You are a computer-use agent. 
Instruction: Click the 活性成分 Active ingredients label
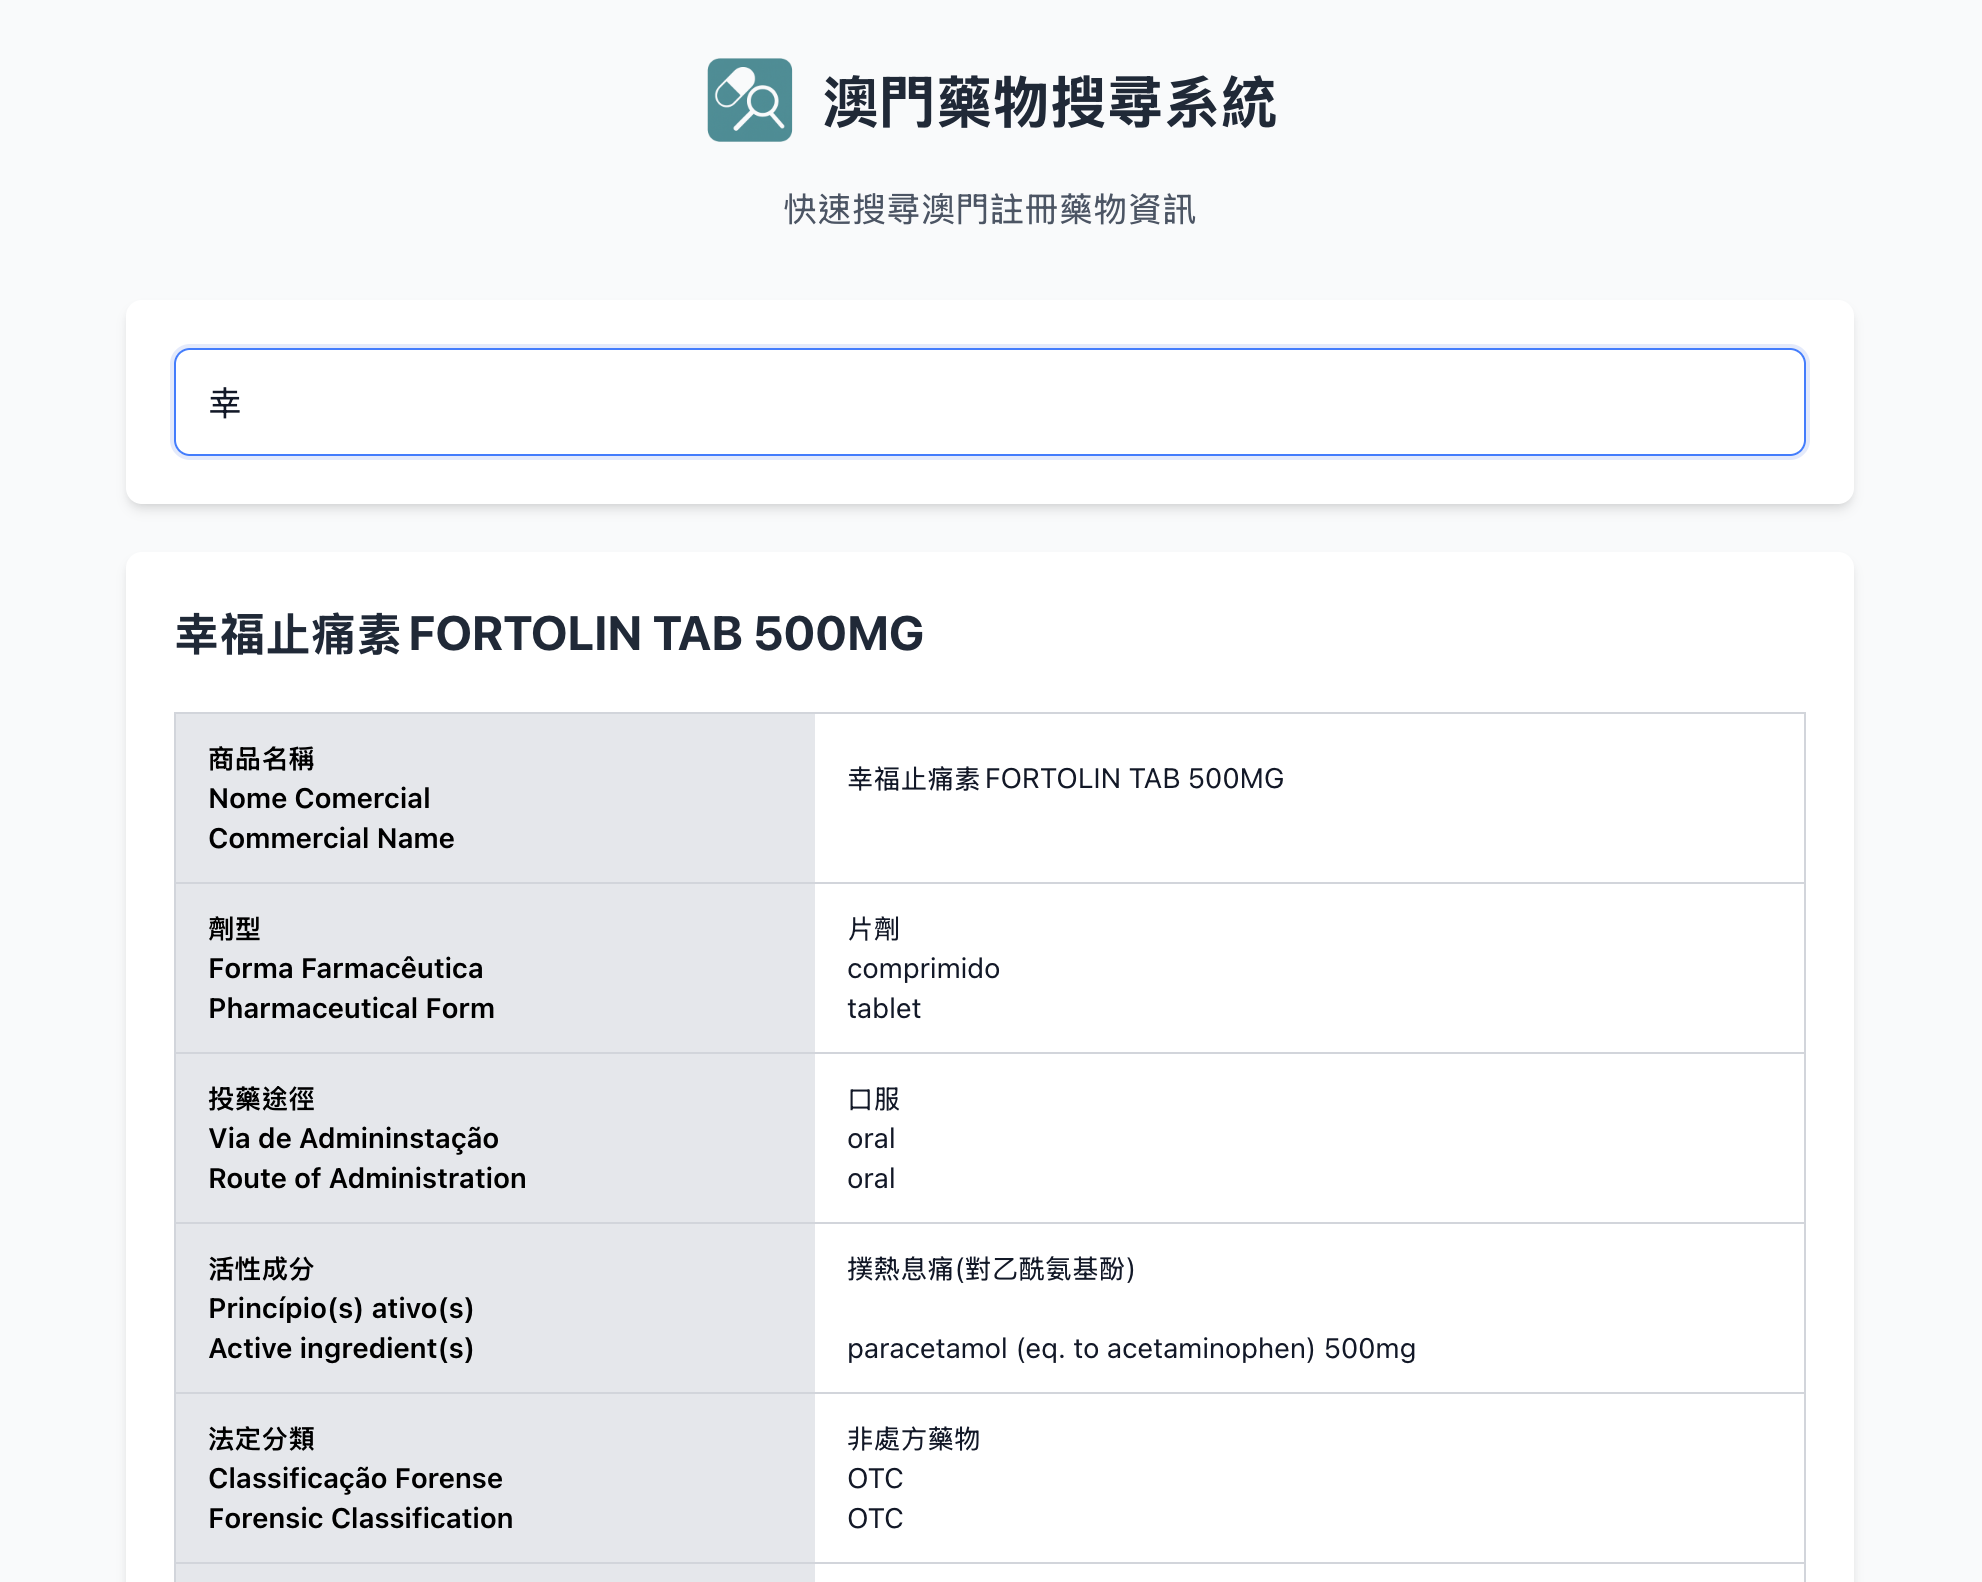[x=341, y=1308]
